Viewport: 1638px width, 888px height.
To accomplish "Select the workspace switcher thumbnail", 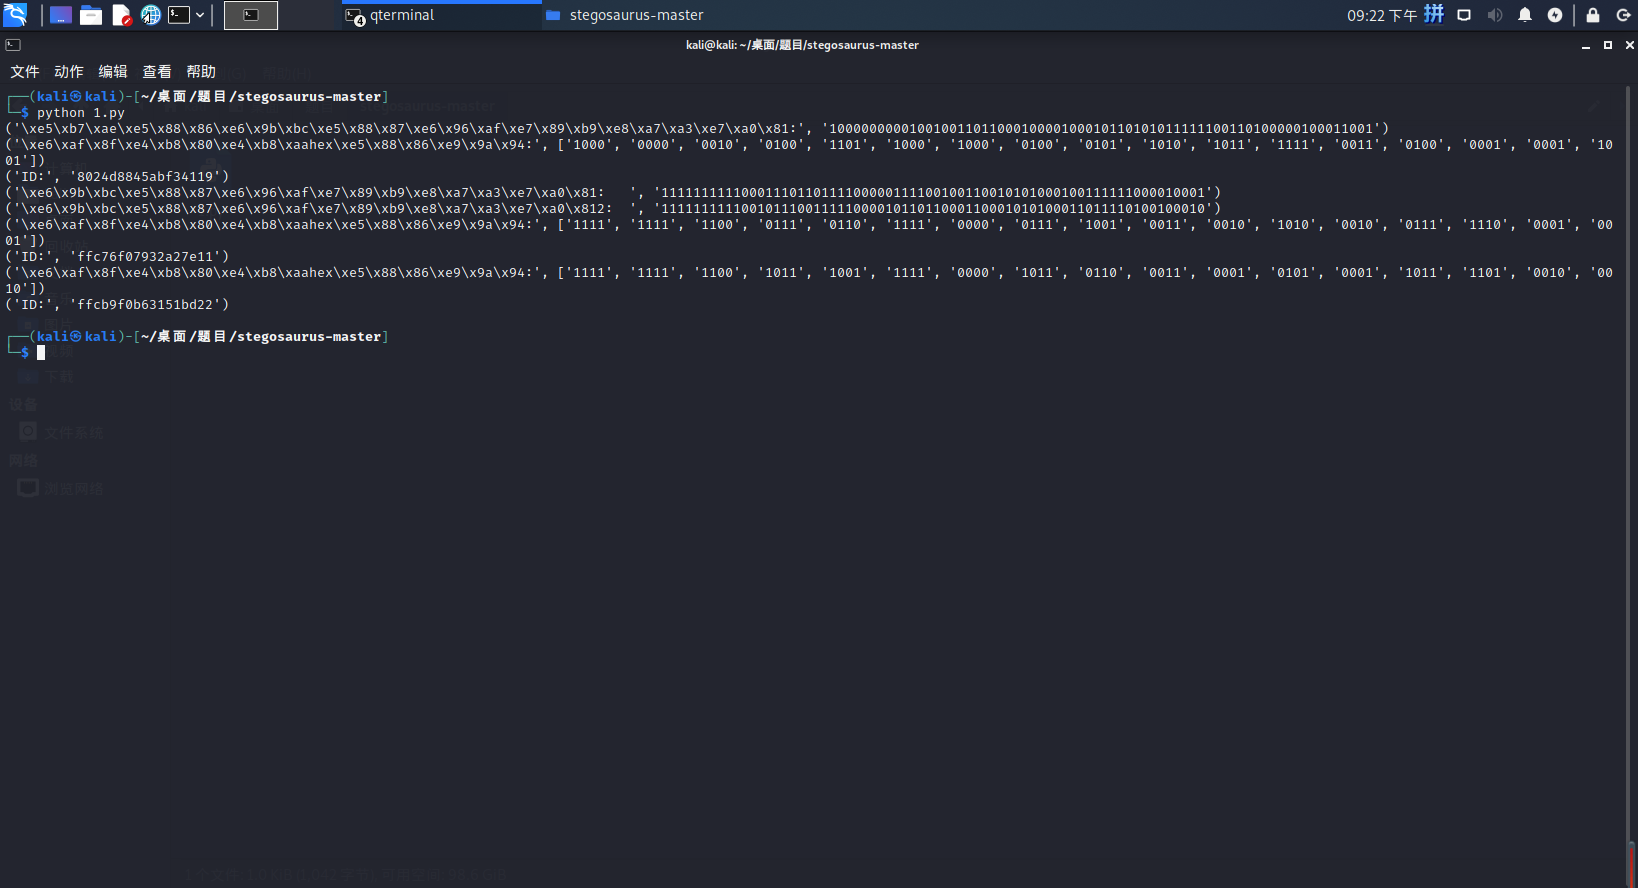I will click(x=251, y=15).
